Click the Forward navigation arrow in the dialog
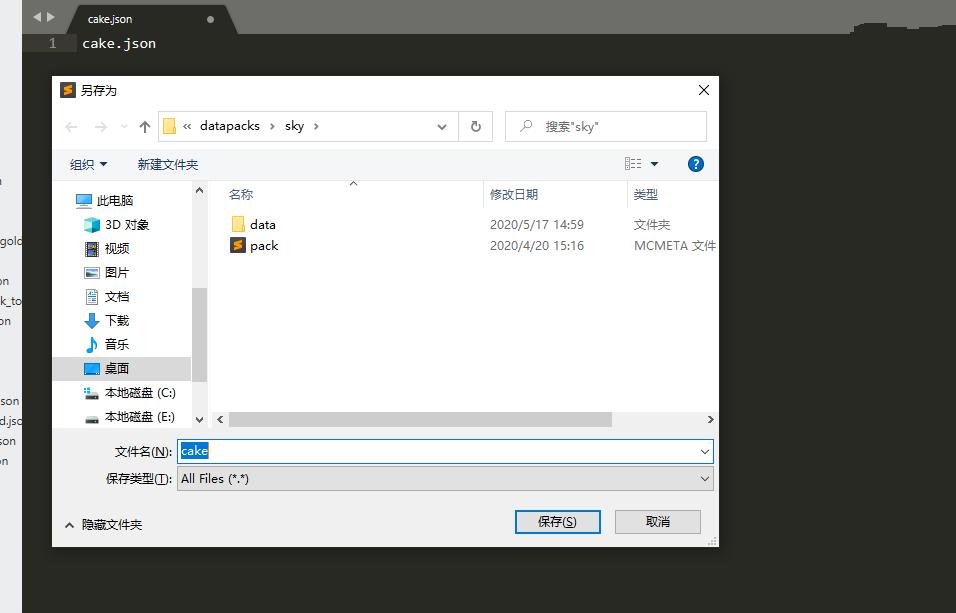This screenshot has width=956, height=613. click(x=101, y=127)
